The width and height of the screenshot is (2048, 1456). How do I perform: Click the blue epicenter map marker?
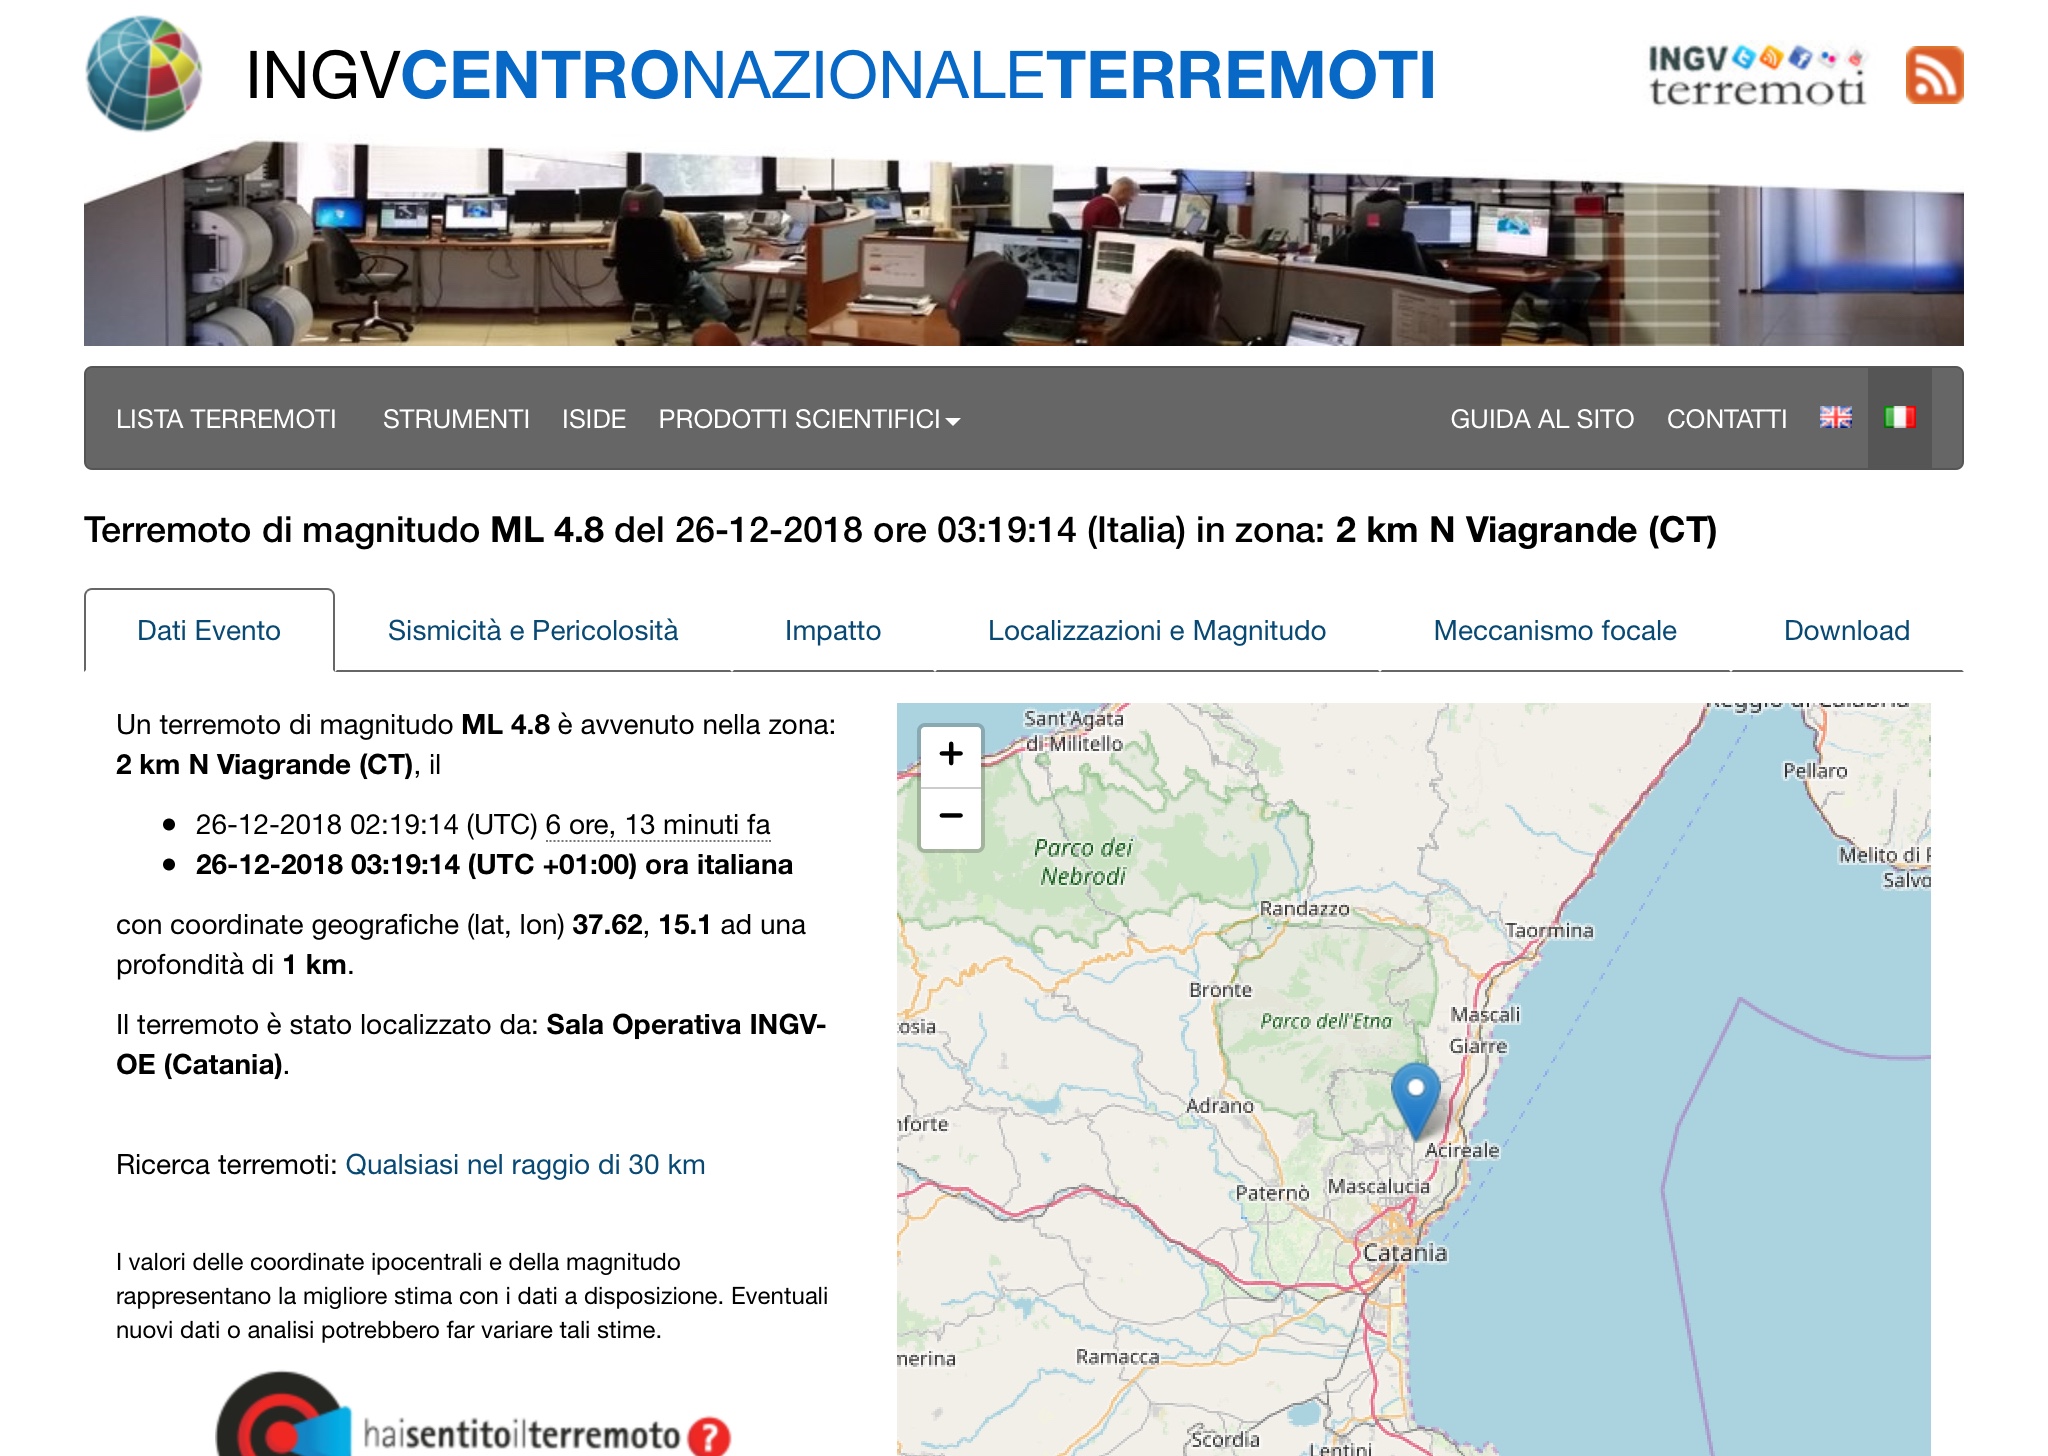(1415, 1100)
